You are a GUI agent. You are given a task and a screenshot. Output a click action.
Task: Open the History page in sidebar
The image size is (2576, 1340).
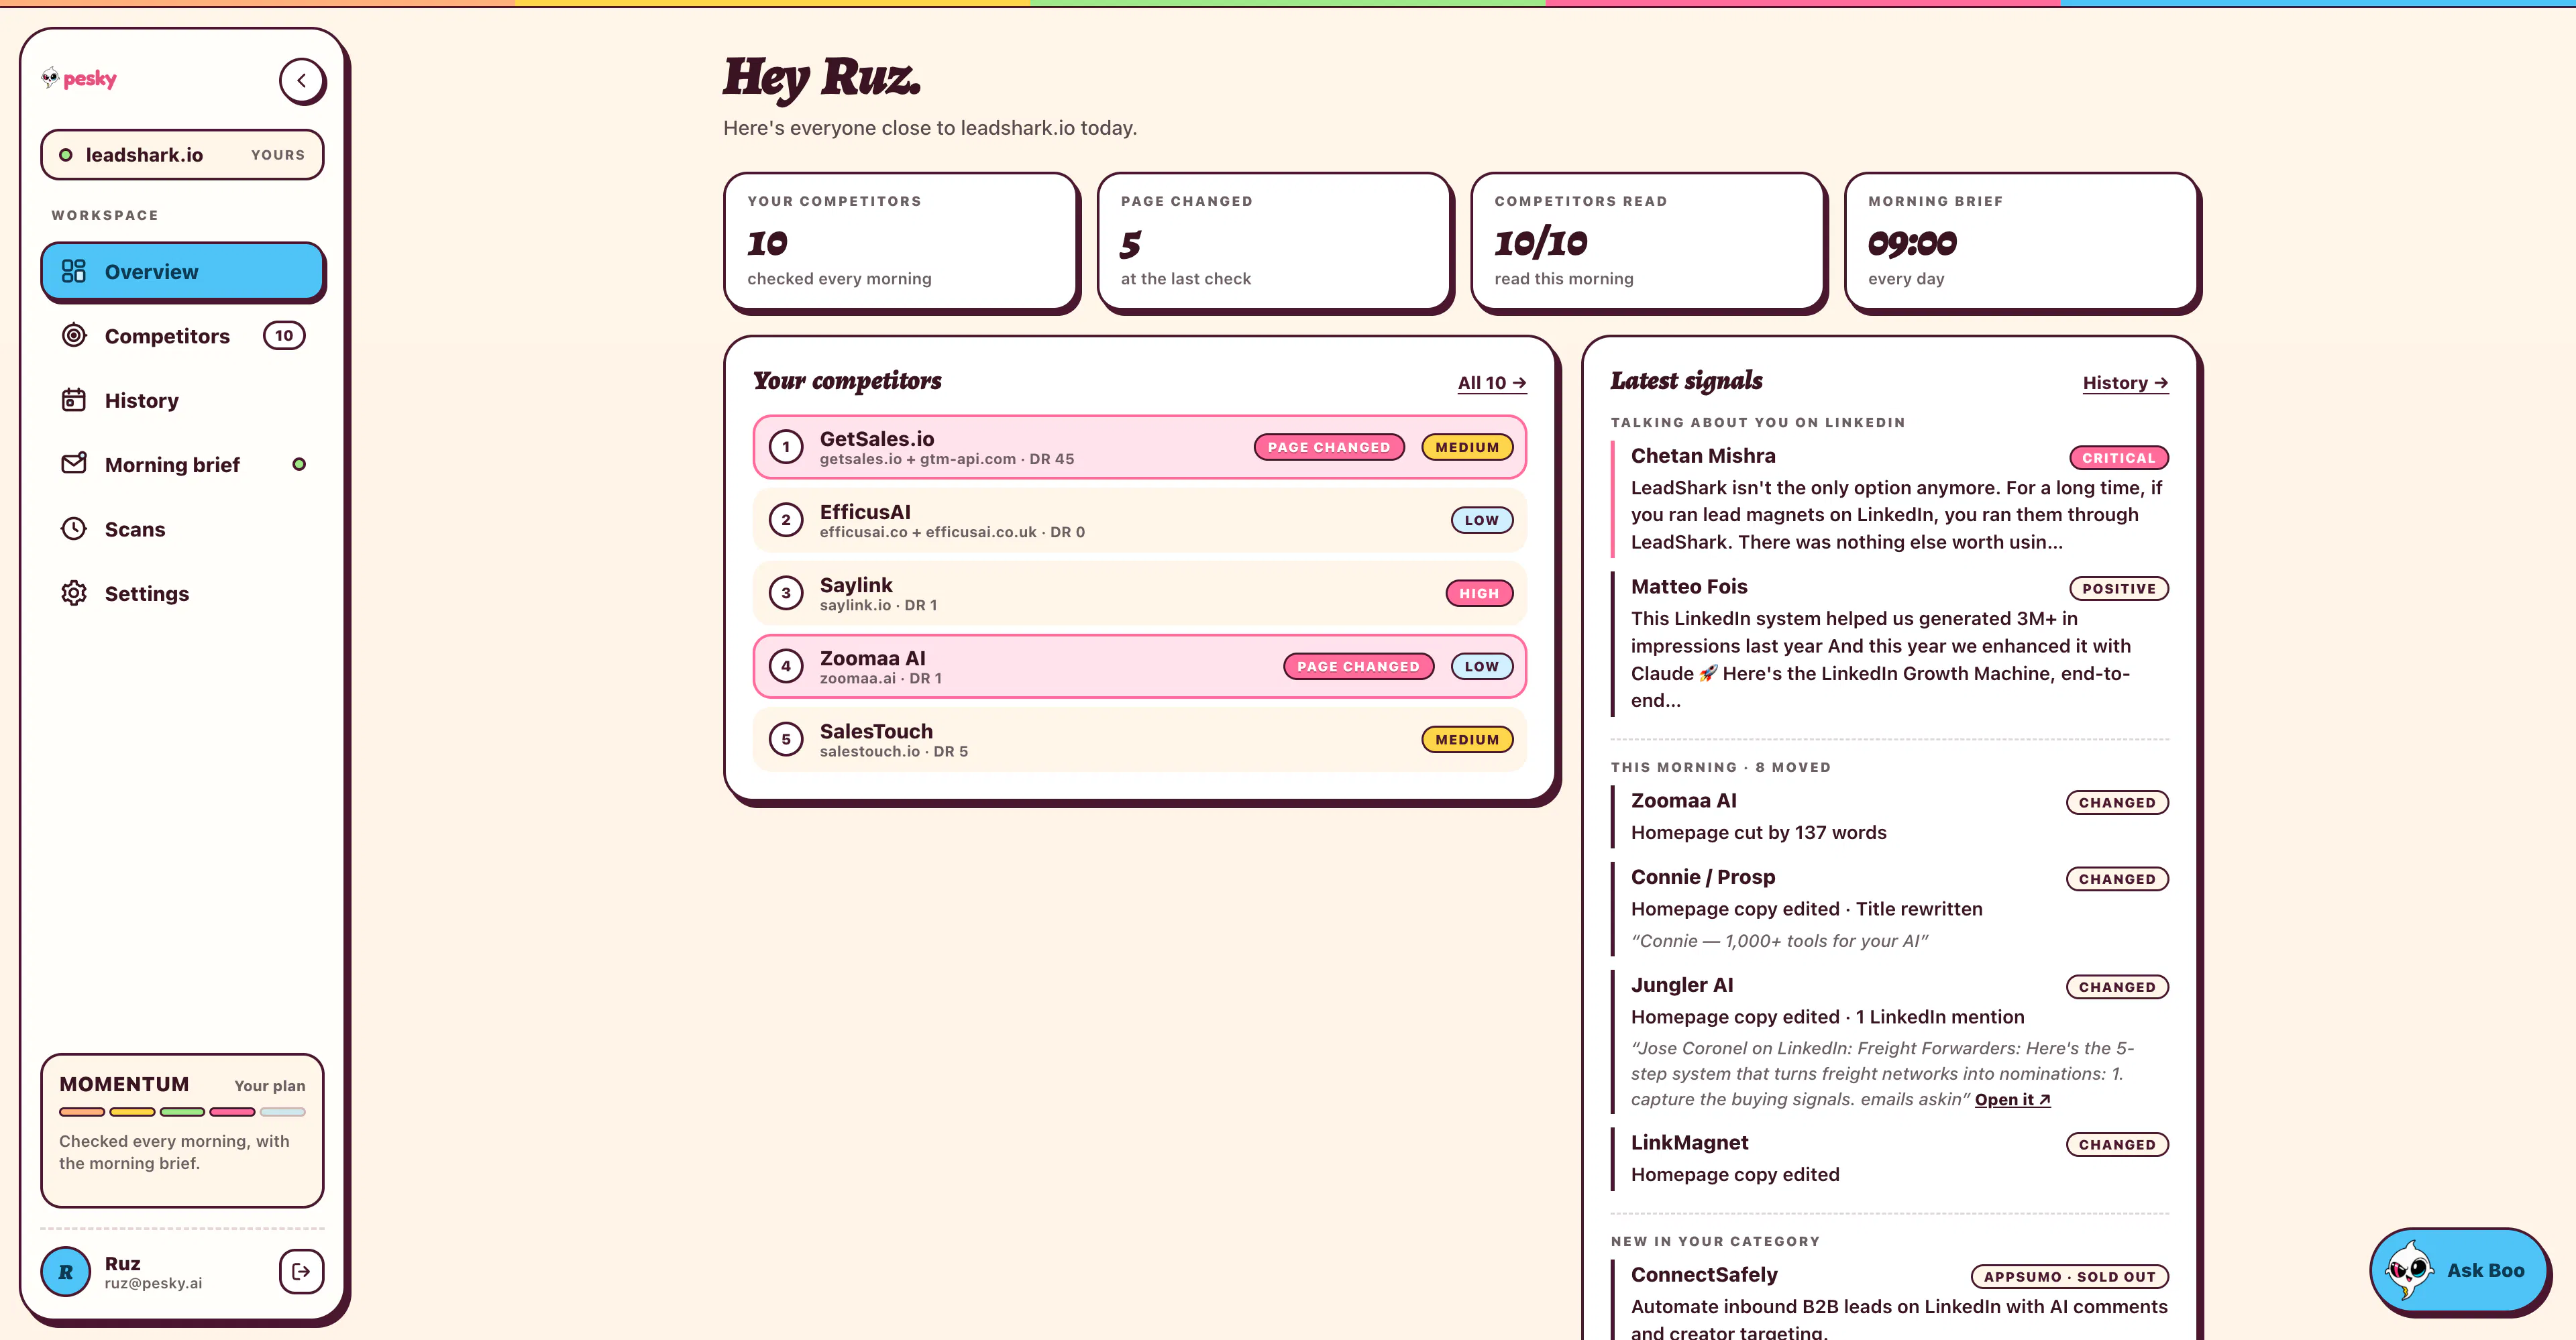tap(182, 400)
